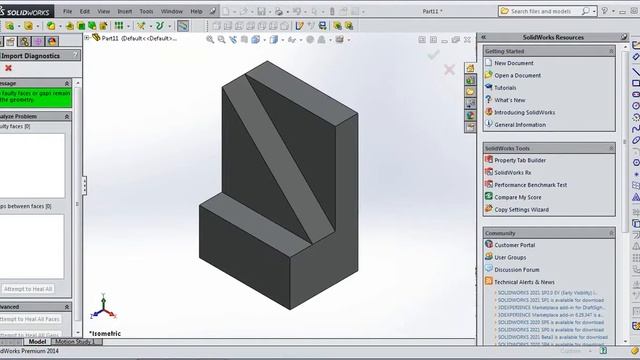Open the Custom Properties task pane tab
640x360 pixels.
click(x=470, y=127)
